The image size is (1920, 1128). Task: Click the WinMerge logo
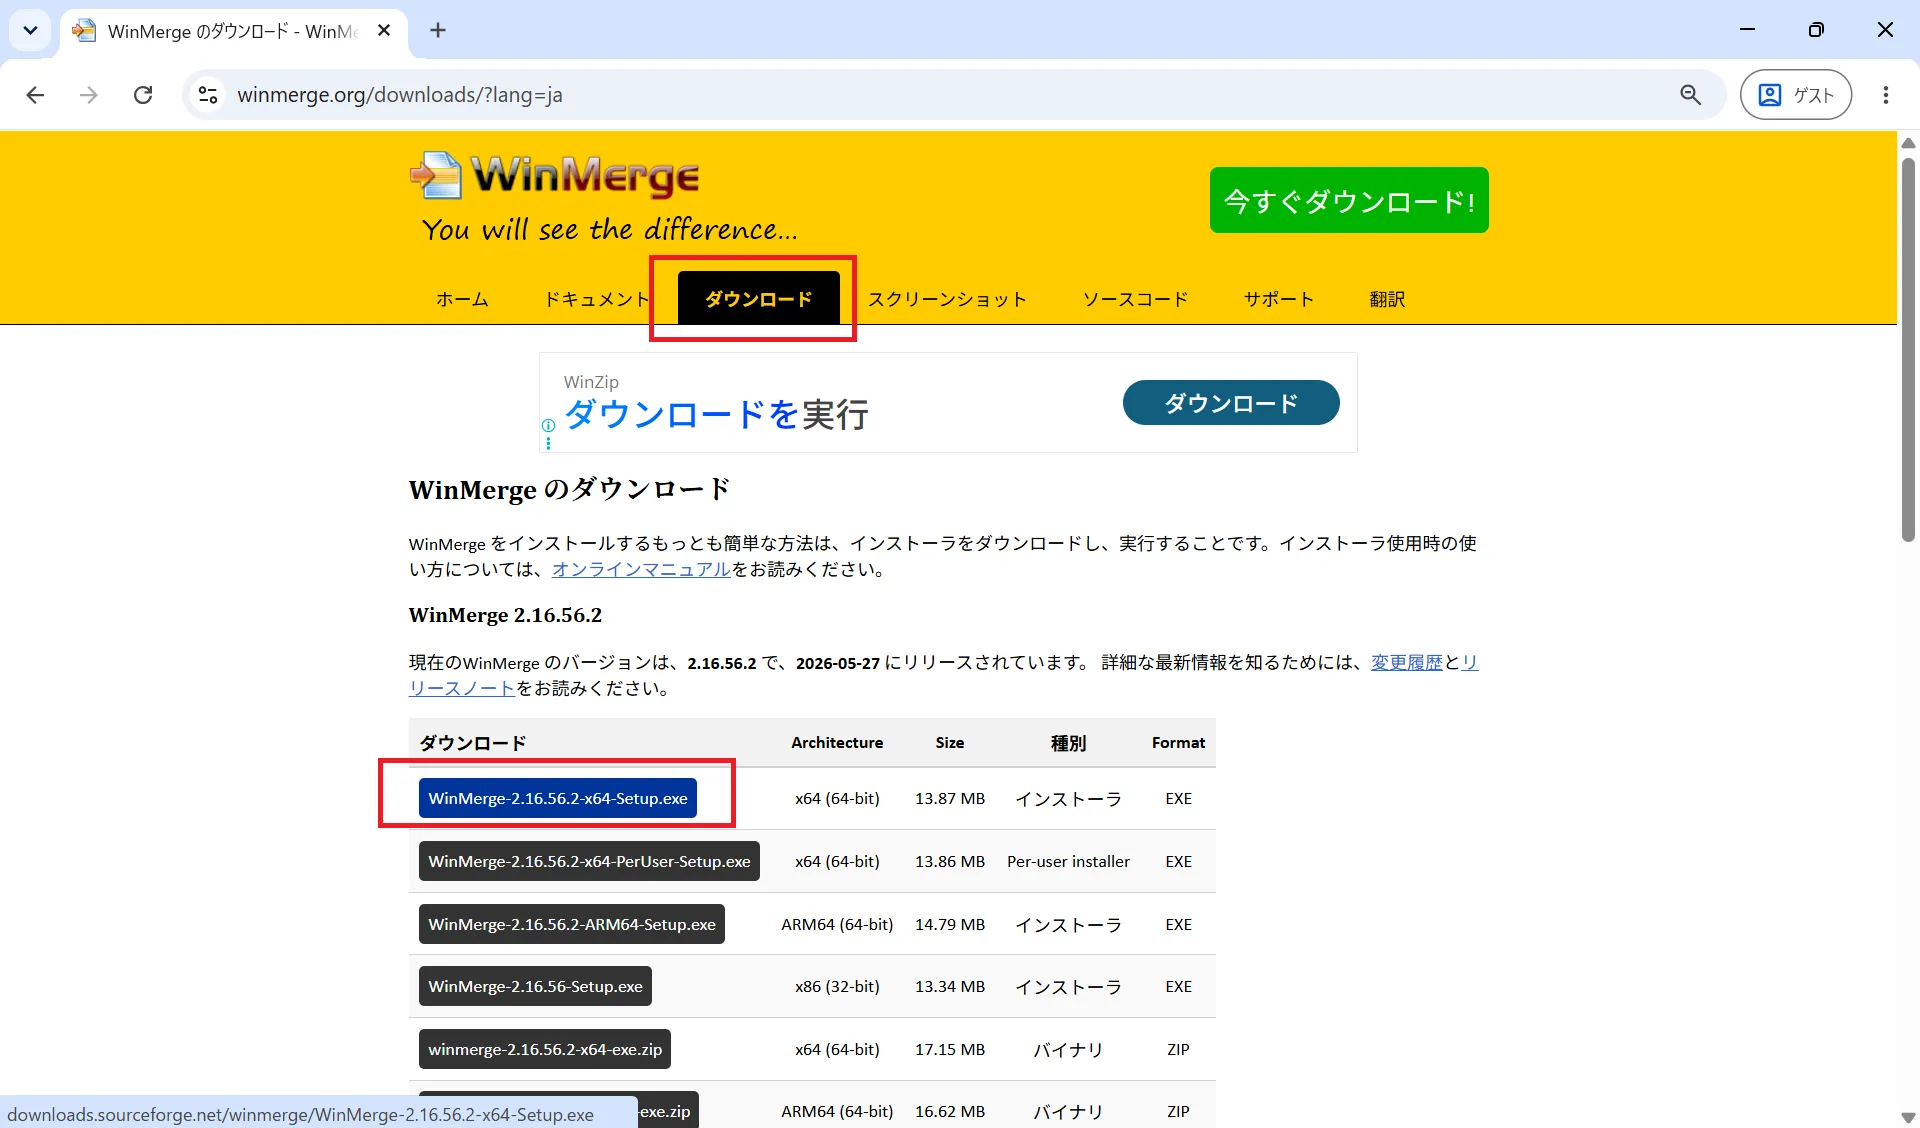click(556, 177)
